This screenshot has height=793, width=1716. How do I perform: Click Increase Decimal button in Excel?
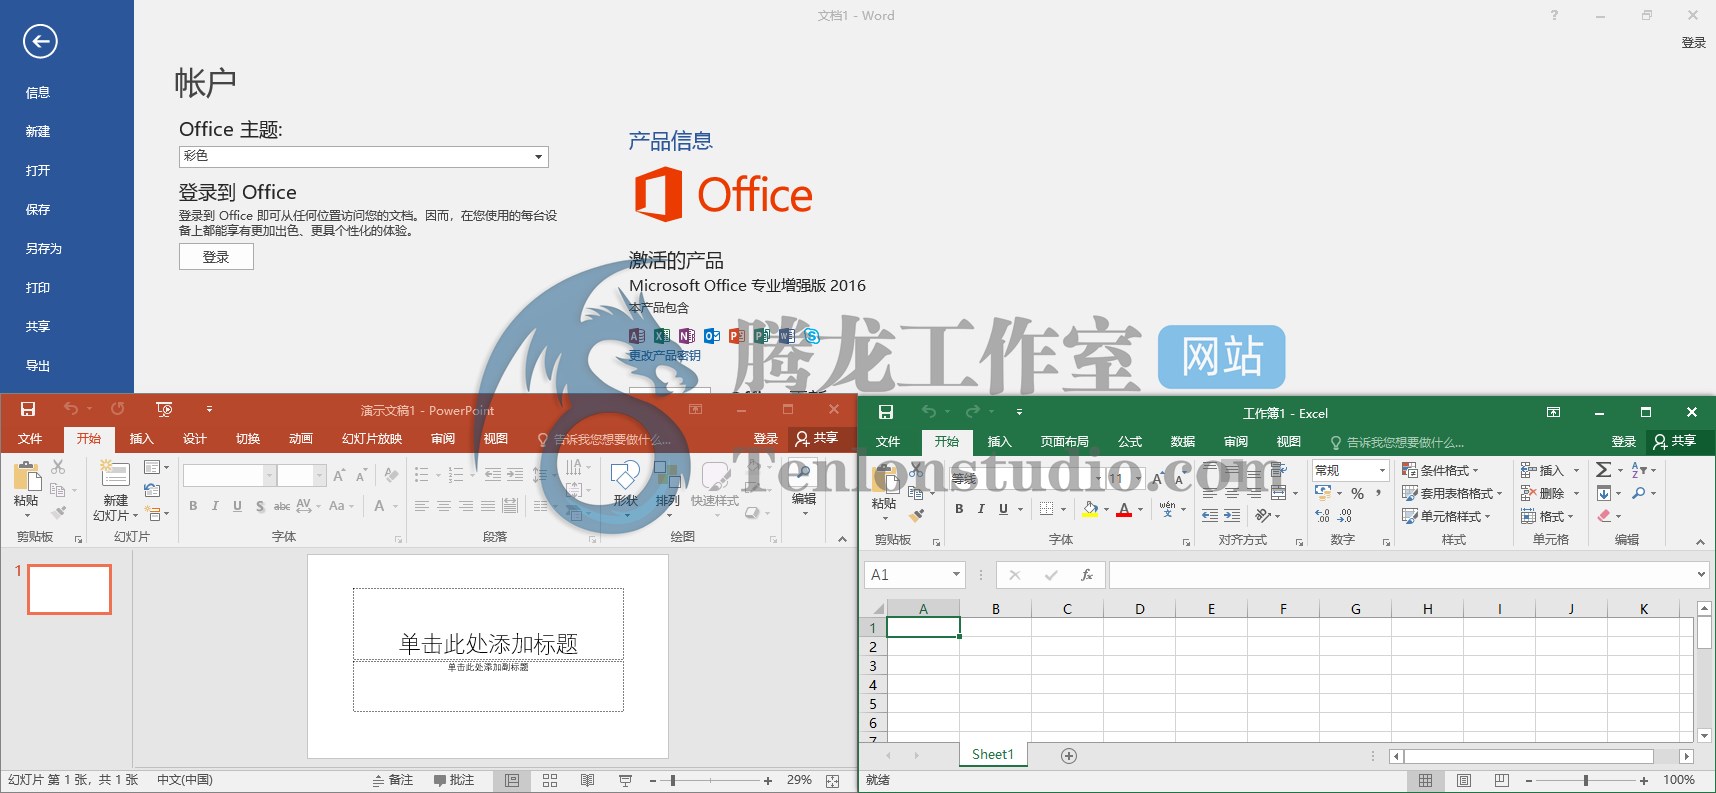(x=1323, y=516)
